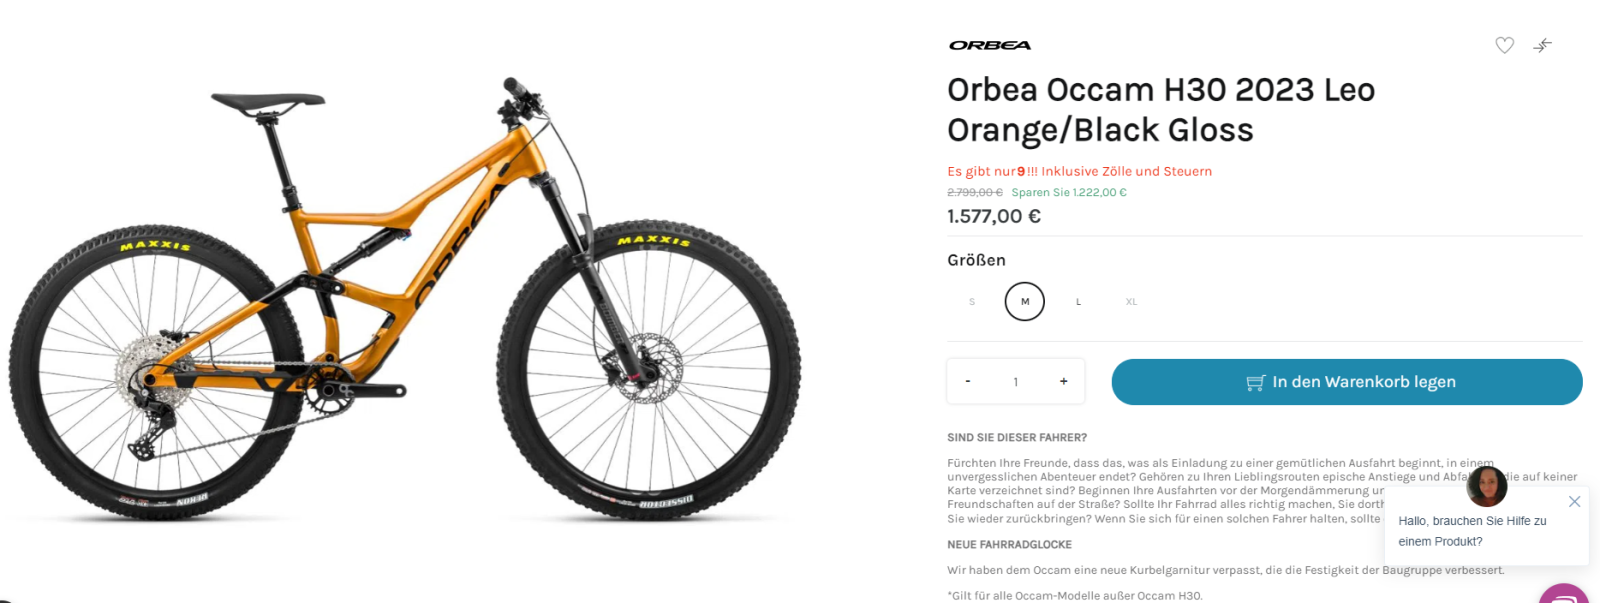Open the purple chat widget button
This screenshot has height=603, width=1600.
pyautogui.click(x=1565, y=595)
